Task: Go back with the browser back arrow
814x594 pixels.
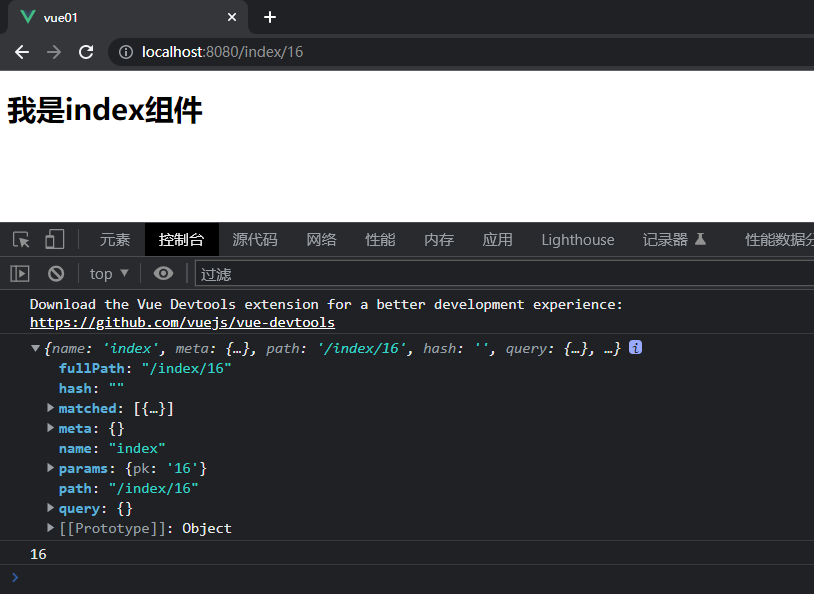Action: 22,52
